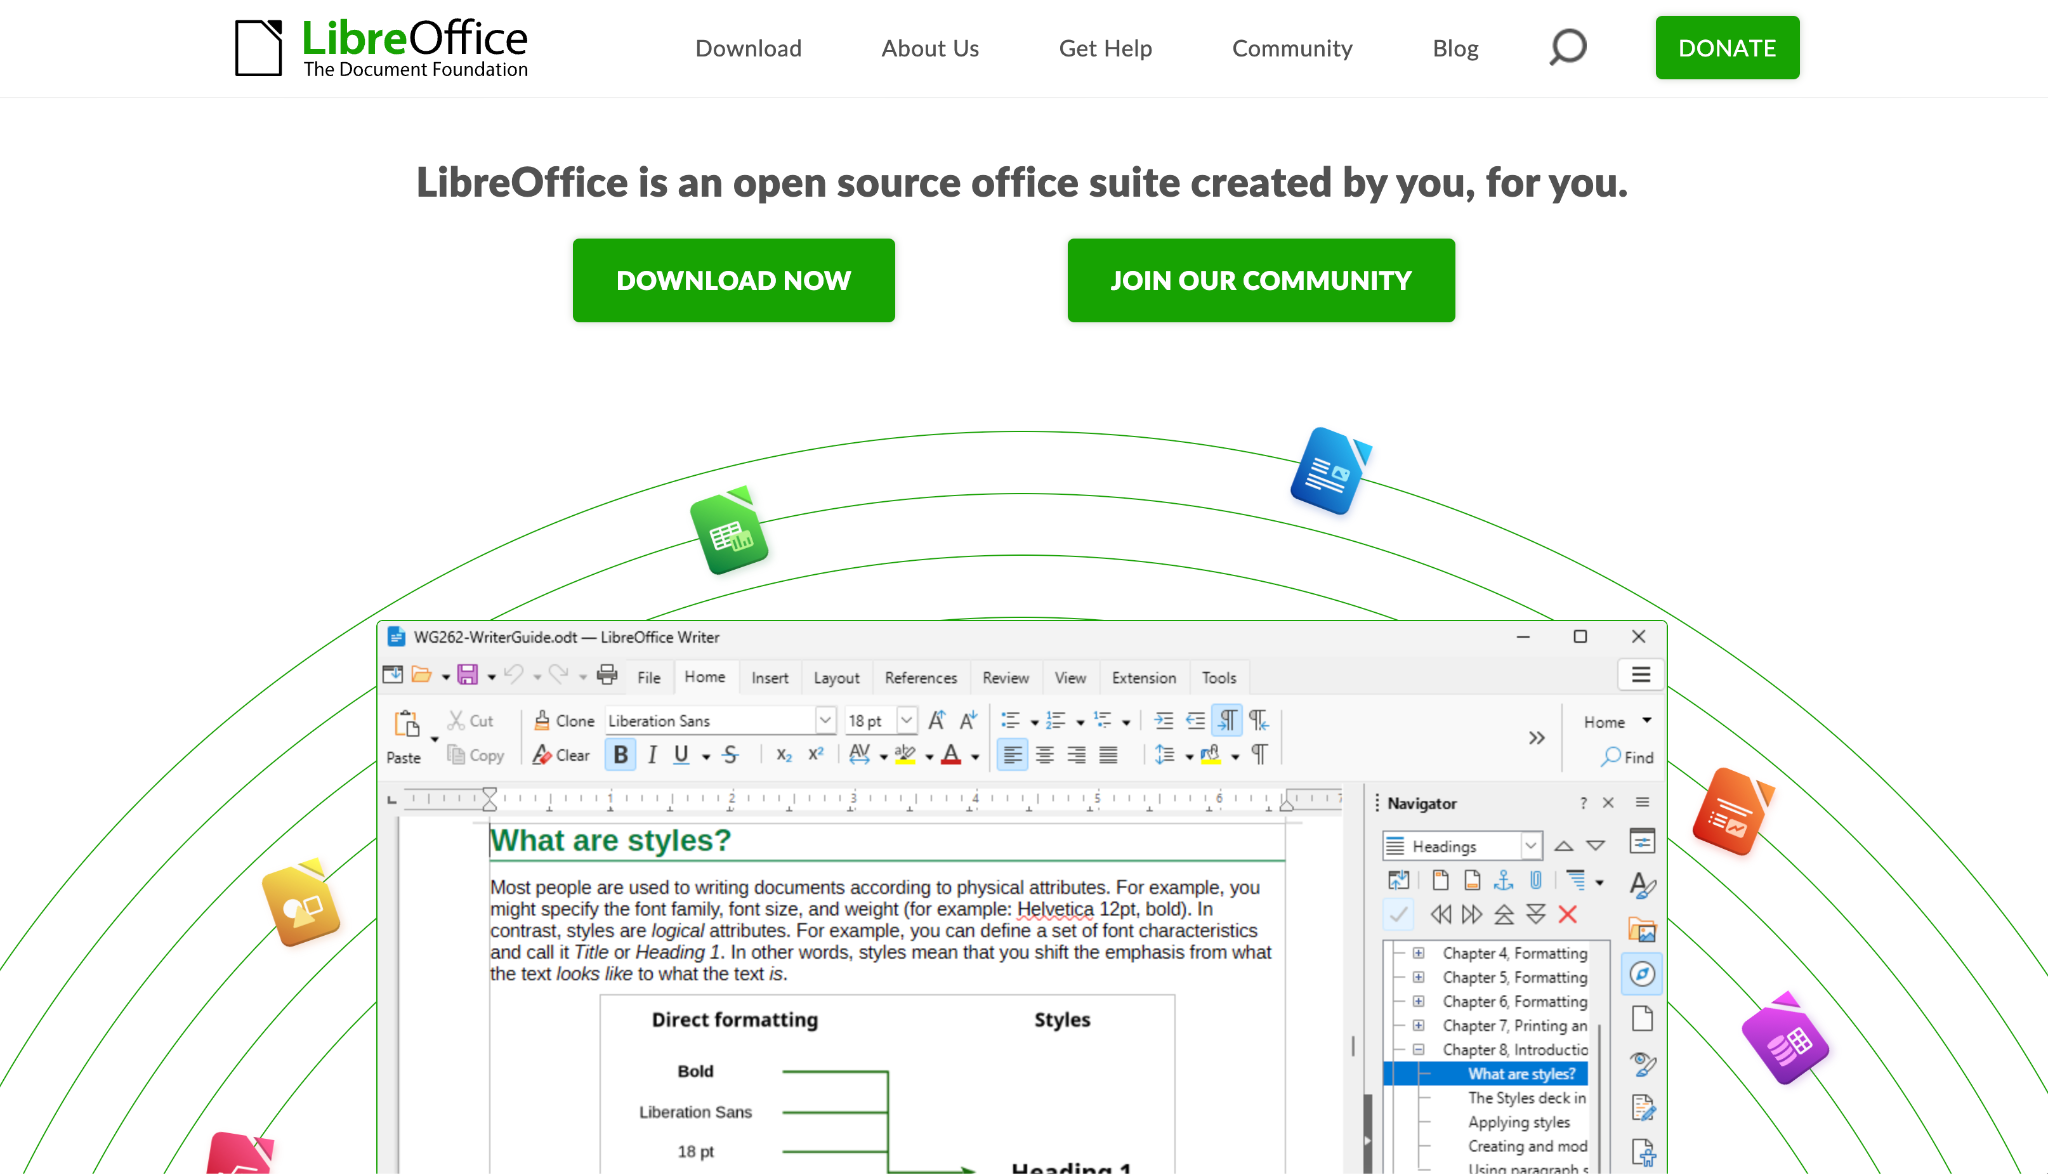Click the hamburger menu in Writer ribbon
Viewport: 2048px width, 1174px height.
1641,675
